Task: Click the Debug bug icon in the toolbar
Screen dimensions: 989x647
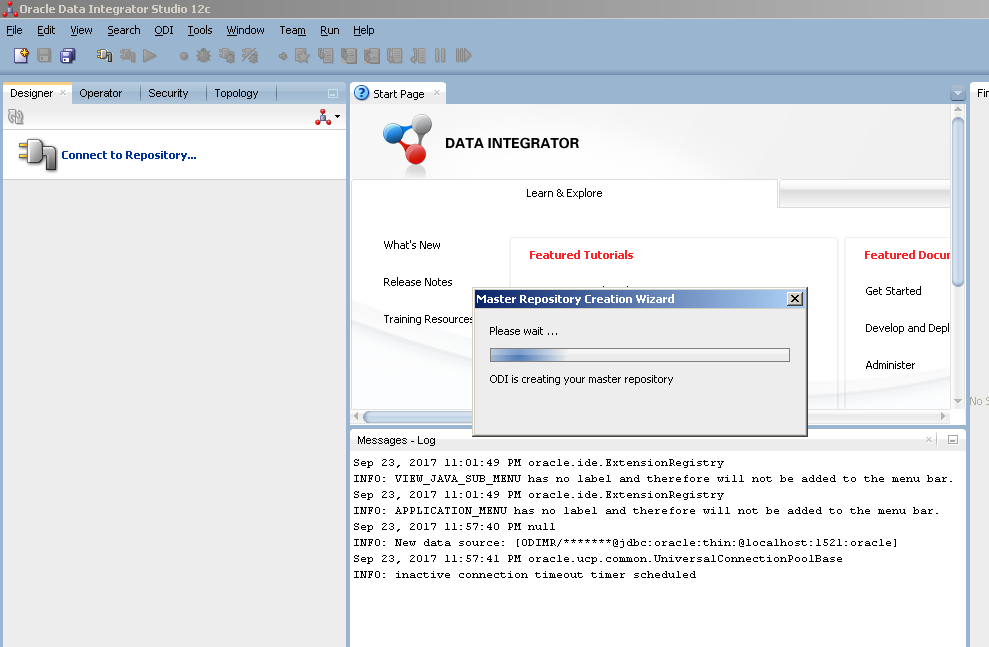Action: [202, 55]
